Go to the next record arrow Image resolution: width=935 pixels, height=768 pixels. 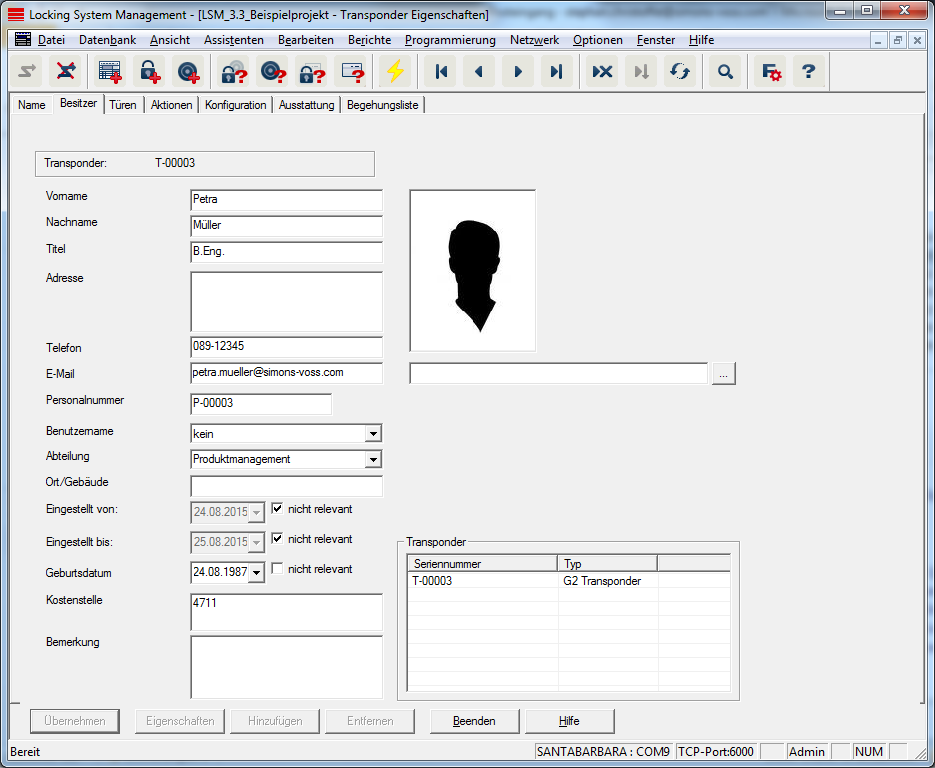pos(518,72)
